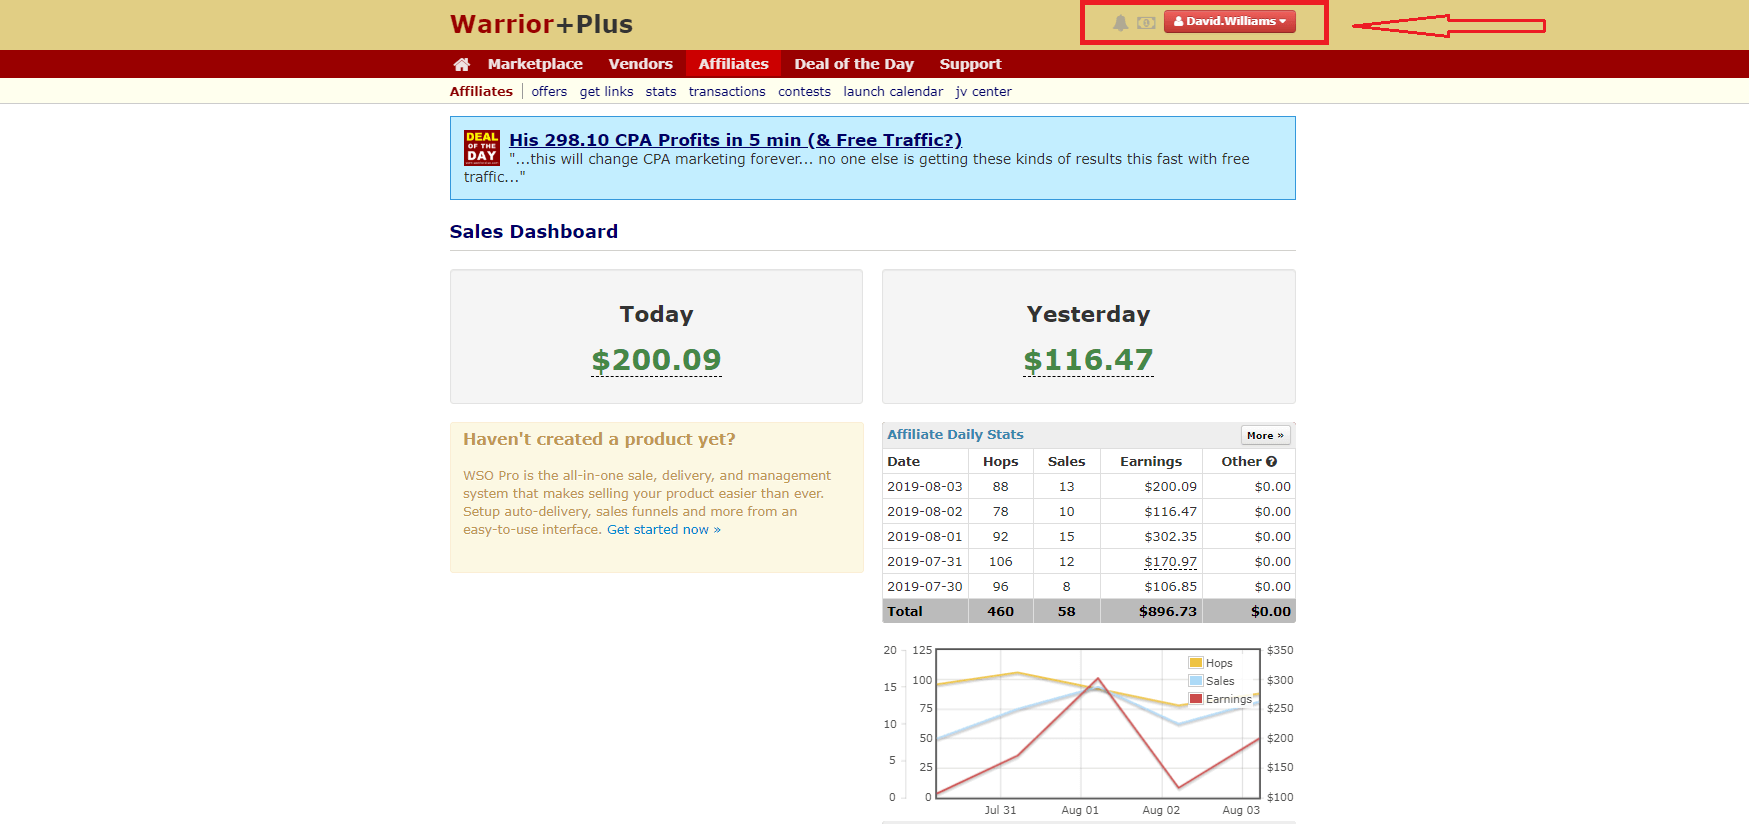Toggle the Earnings legend swatch
The image size is (1749, 824).
[x=1195, y=699]
